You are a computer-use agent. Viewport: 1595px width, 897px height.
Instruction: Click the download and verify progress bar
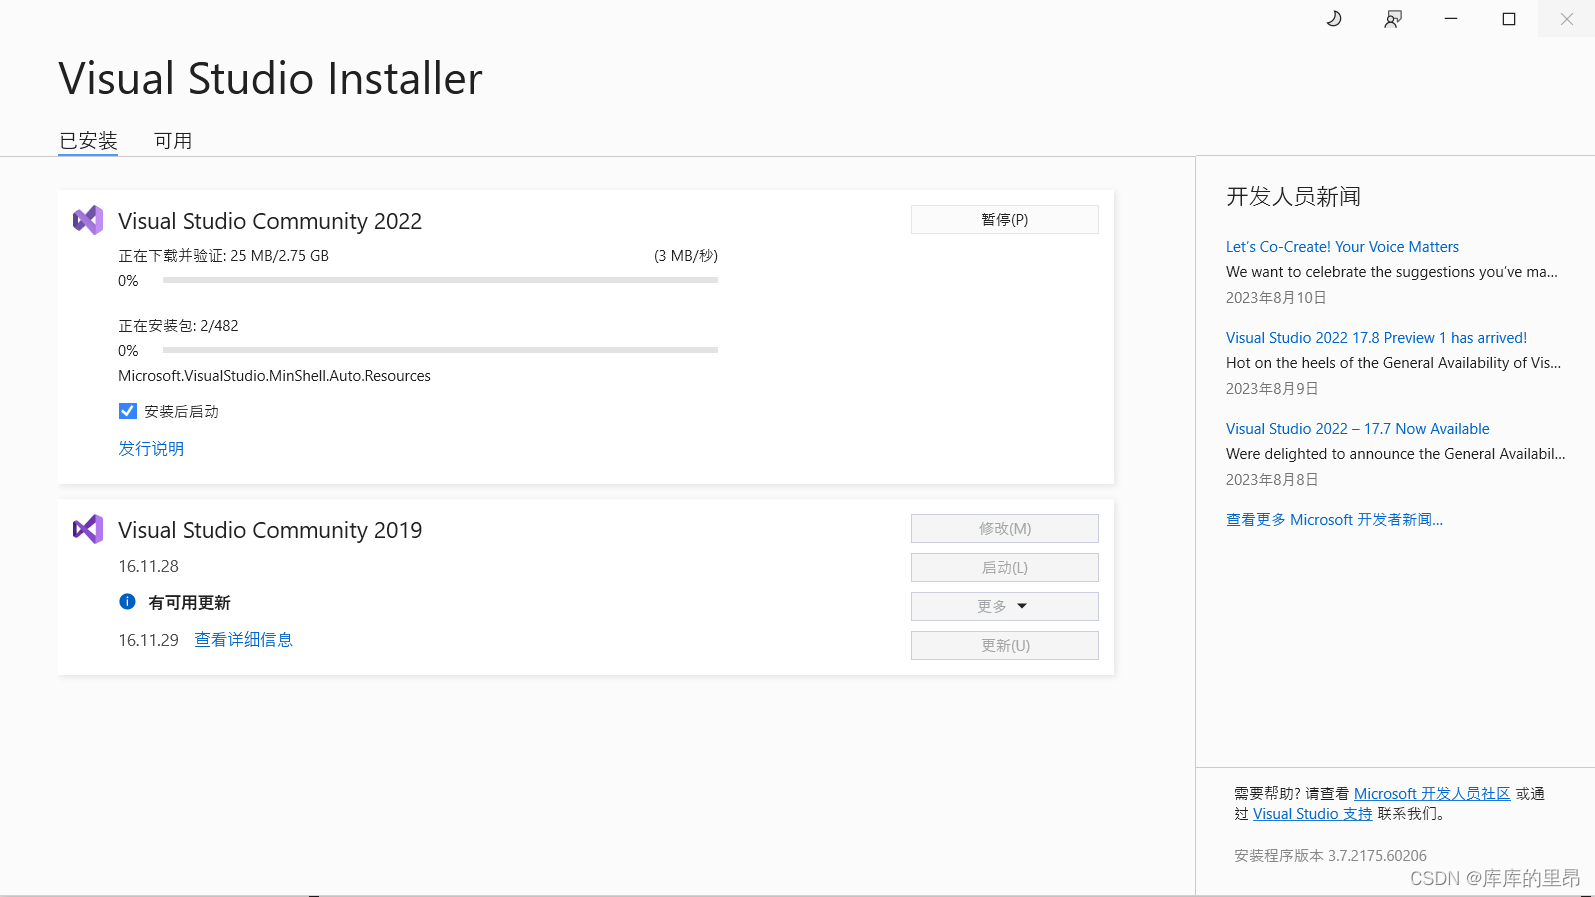(440, 280)
